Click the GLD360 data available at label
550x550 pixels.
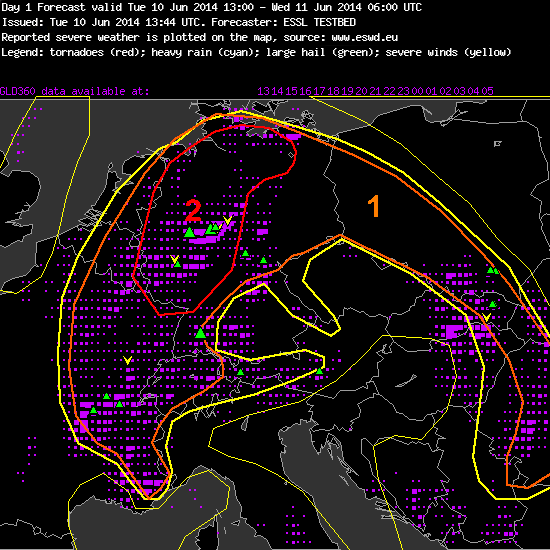pyautogui.click(x=74, y=91)
